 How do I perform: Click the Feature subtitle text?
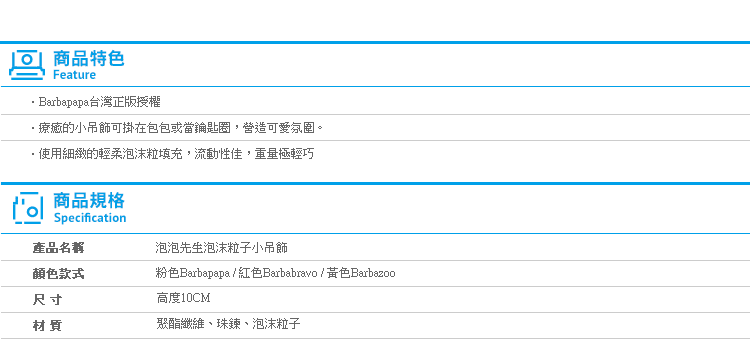(x=74, y=75)
